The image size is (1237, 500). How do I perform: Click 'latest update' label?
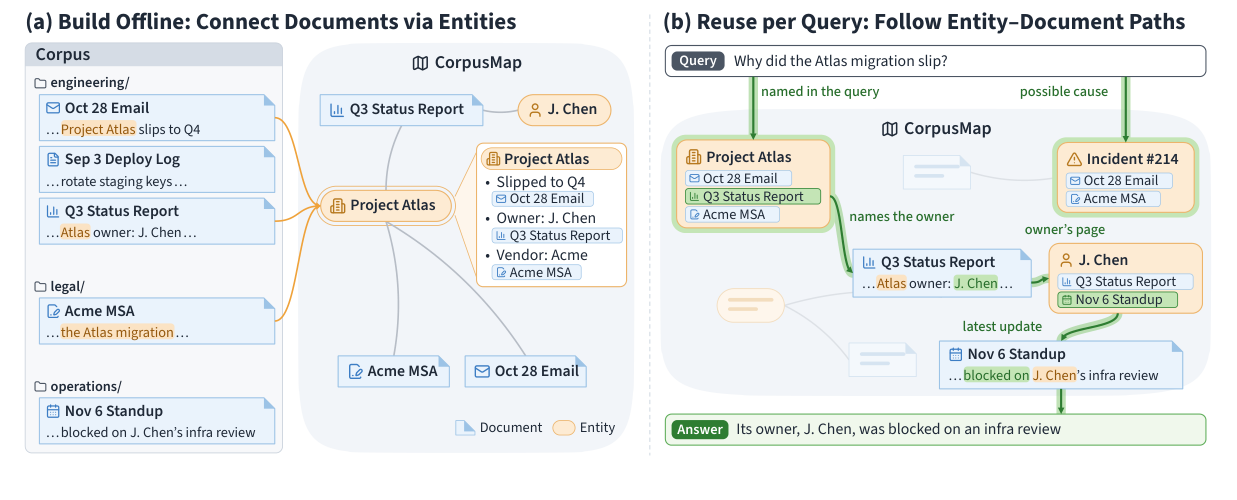coord(1003,326)
